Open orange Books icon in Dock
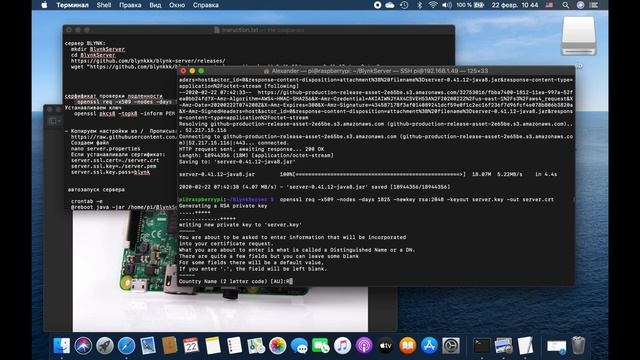Image resolution: width=640 pixels, height=360 pixels. (407, 346)
